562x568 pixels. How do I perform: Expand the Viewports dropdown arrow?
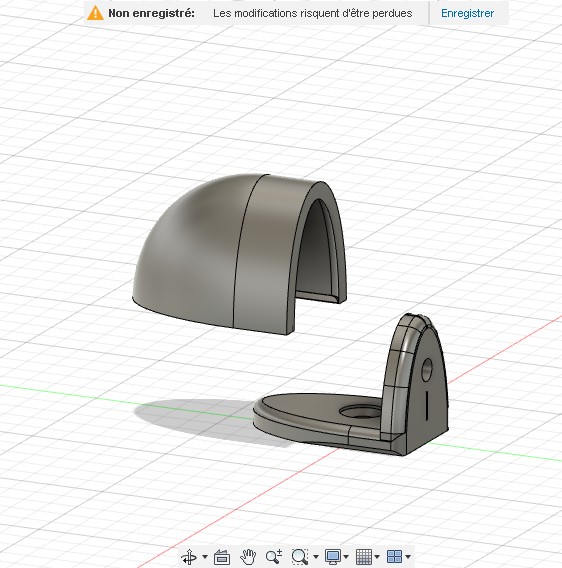408,556
